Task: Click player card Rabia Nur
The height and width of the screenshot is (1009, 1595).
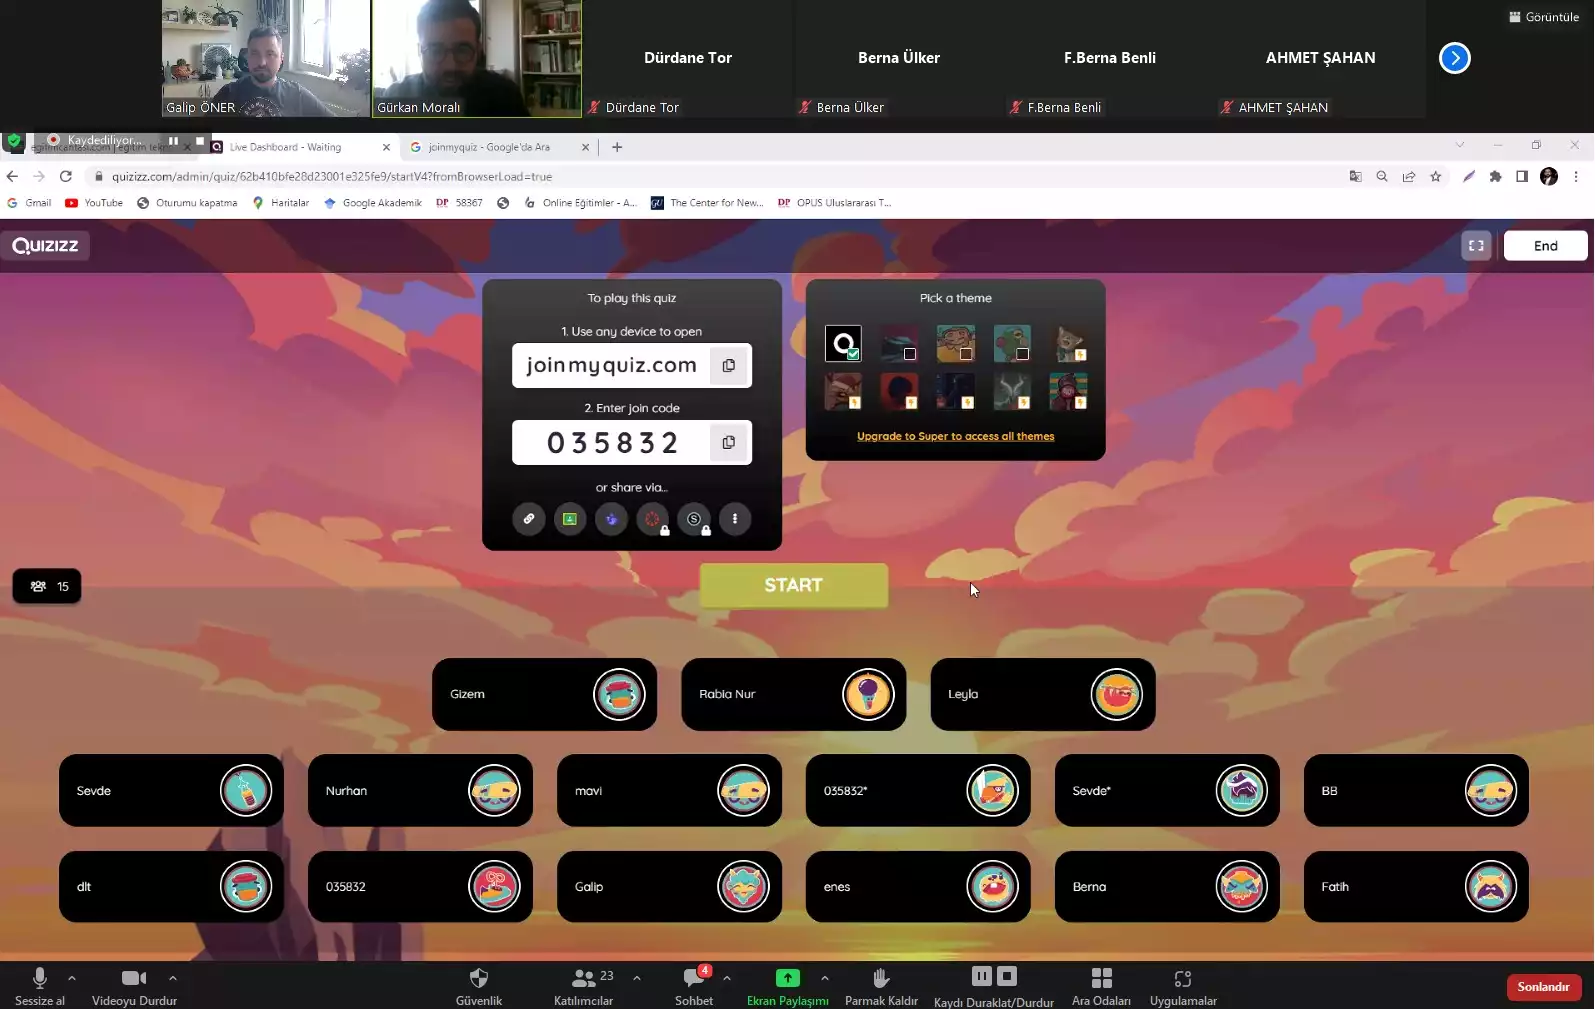Action: tap(793, 694)
